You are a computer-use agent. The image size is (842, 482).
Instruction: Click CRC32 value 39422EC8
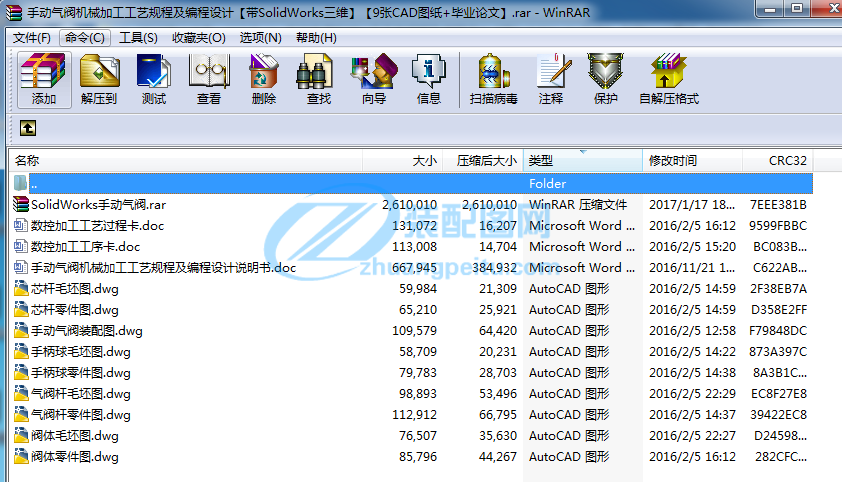click(x=778, y=414)
